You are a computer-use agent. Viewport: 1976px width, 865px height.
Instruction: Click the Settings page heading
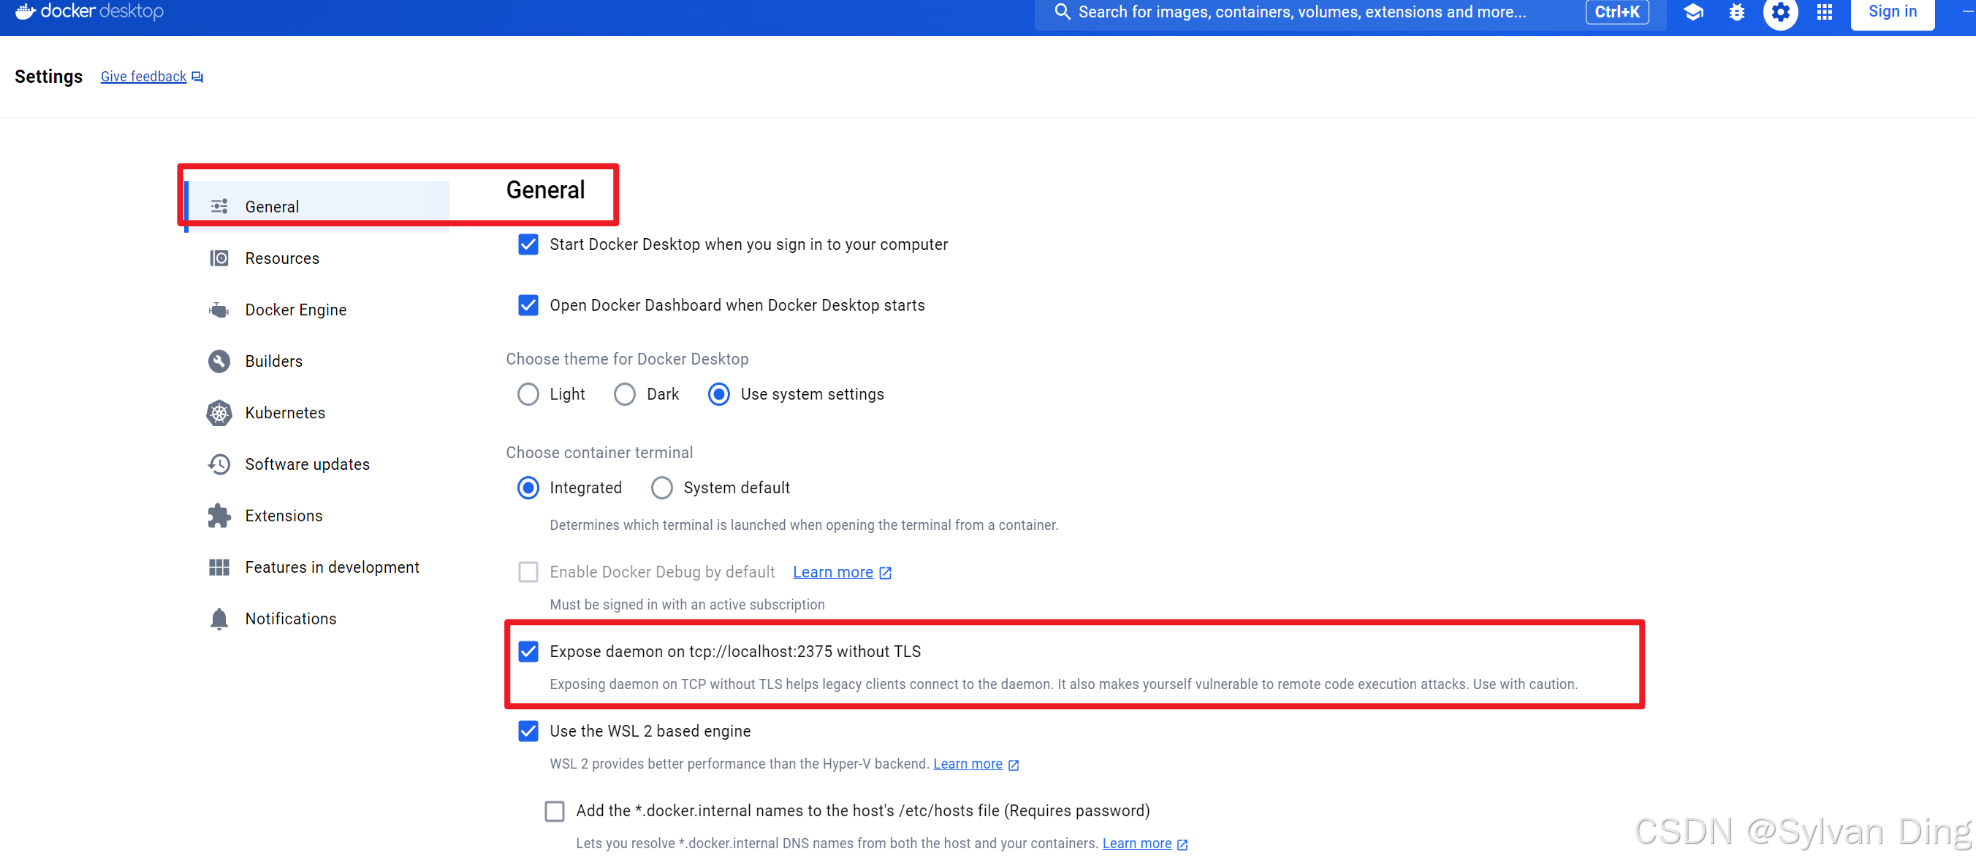[48, 77]
